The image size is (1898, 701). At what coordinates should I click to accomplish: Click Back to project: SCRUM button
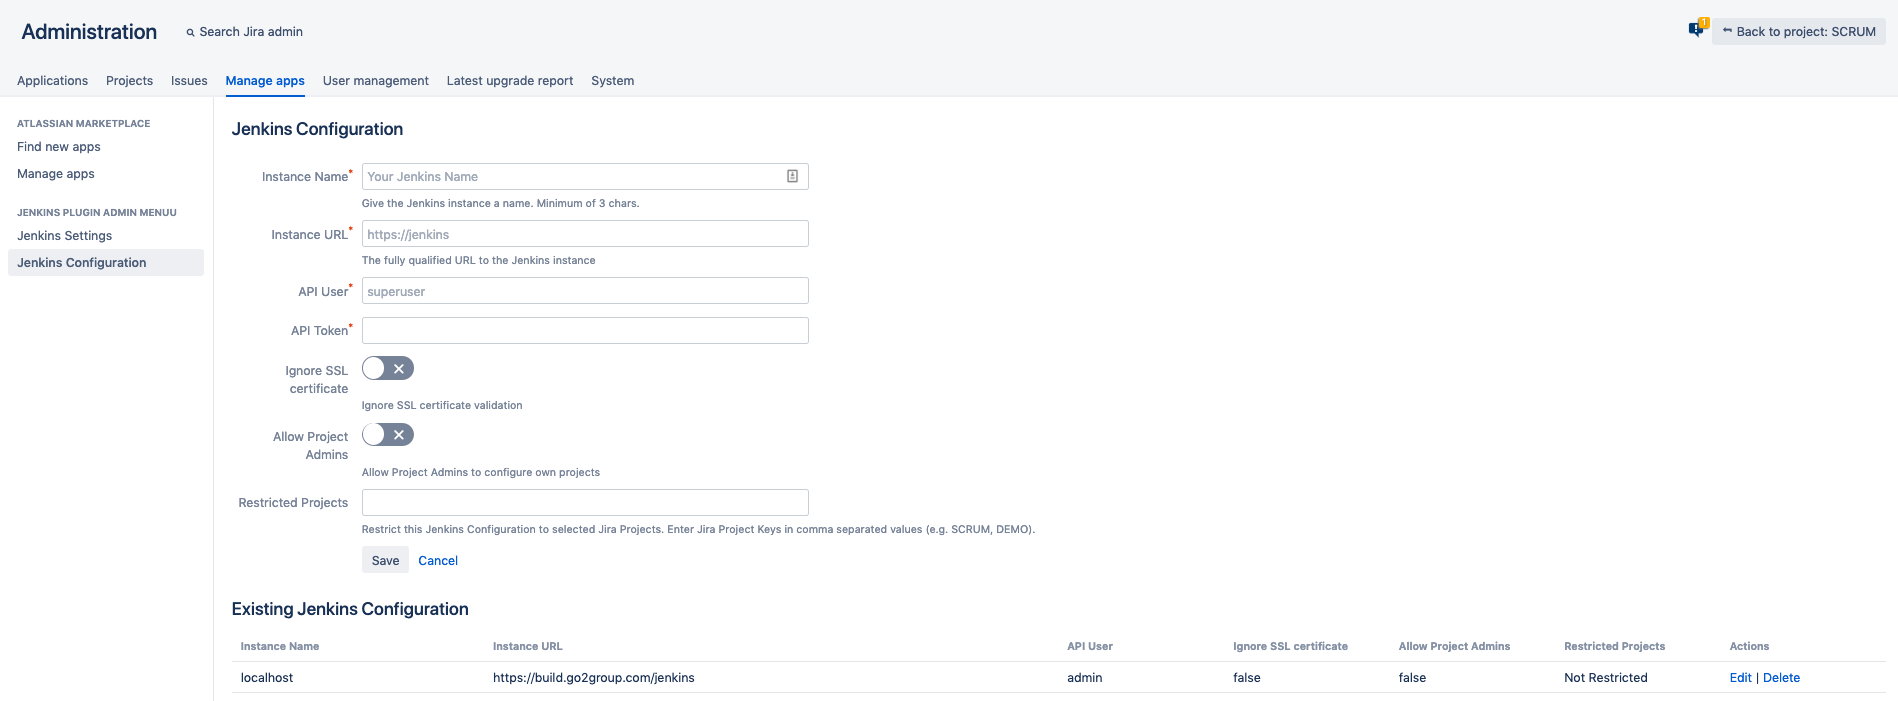pyautogui.click(x=1799, y=32)
